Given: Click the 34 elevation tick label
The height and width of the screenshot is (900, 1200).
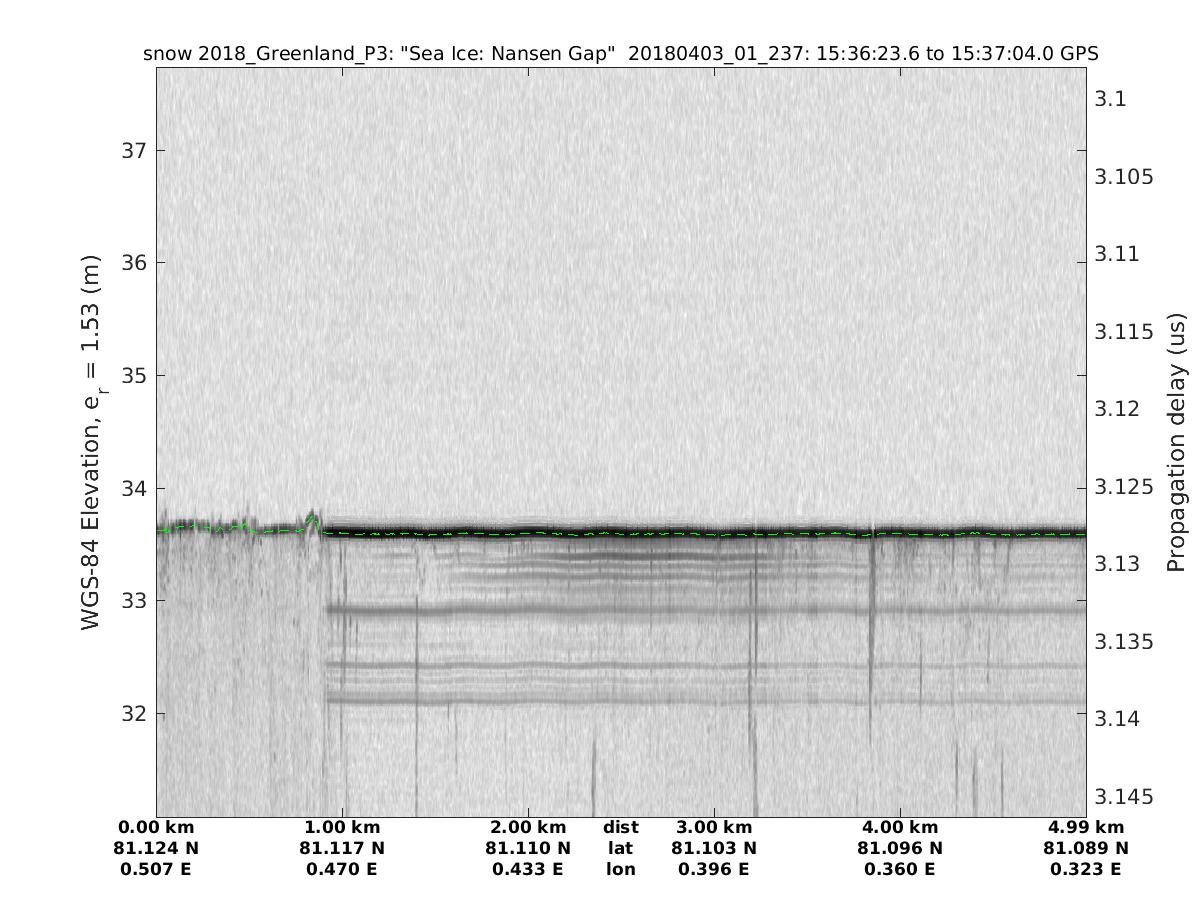Looking at the screenshot, I should [x=134, y=489].
